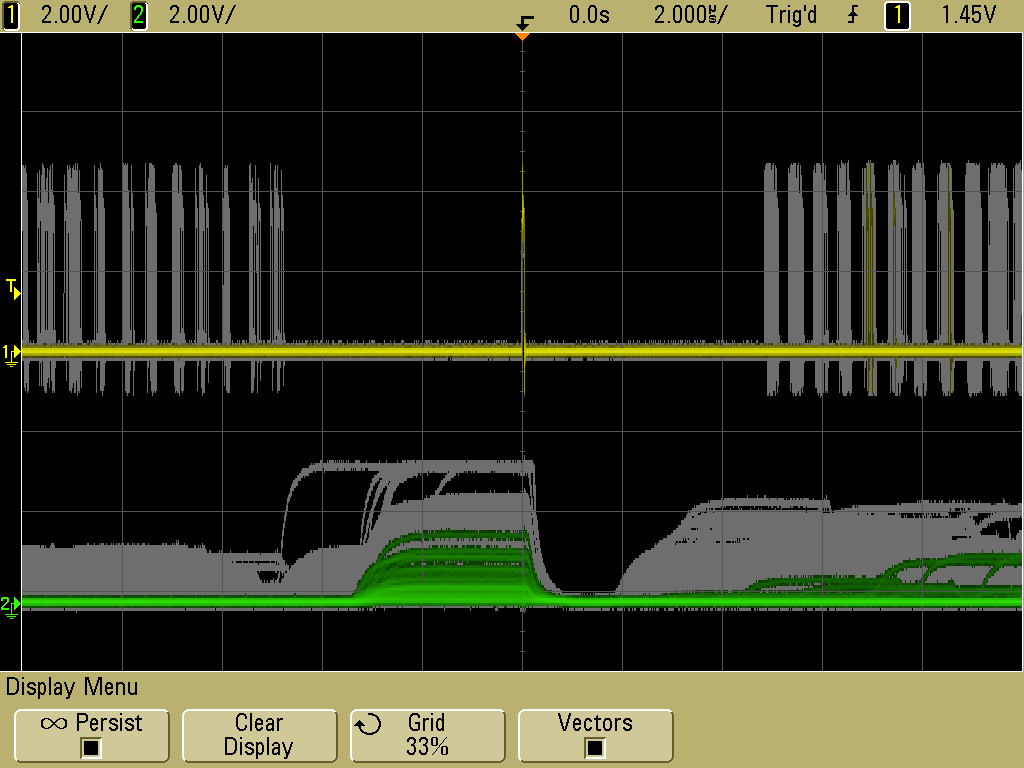The height and width of the screenshot is (768, 1024).
Task: Adjust the Grid 33% intensity softkey
Action: [427, 735]
